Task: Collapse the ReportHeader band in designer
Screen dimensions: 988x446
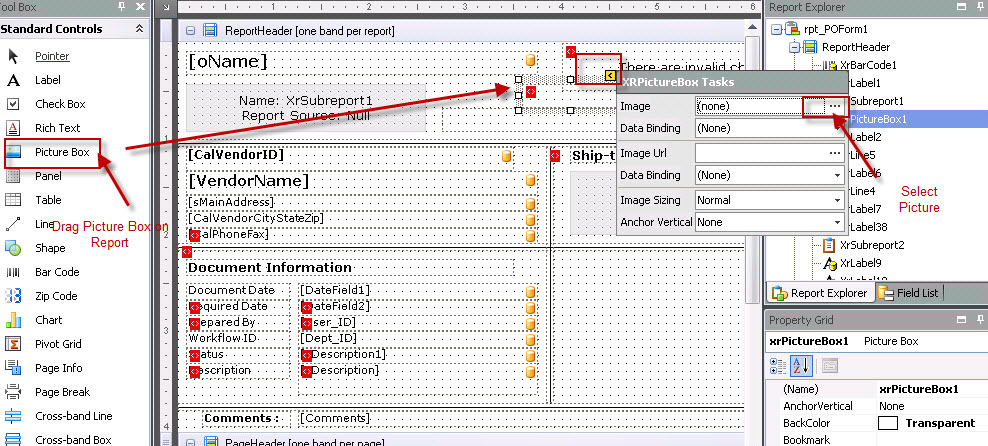Action: [190, 31]
